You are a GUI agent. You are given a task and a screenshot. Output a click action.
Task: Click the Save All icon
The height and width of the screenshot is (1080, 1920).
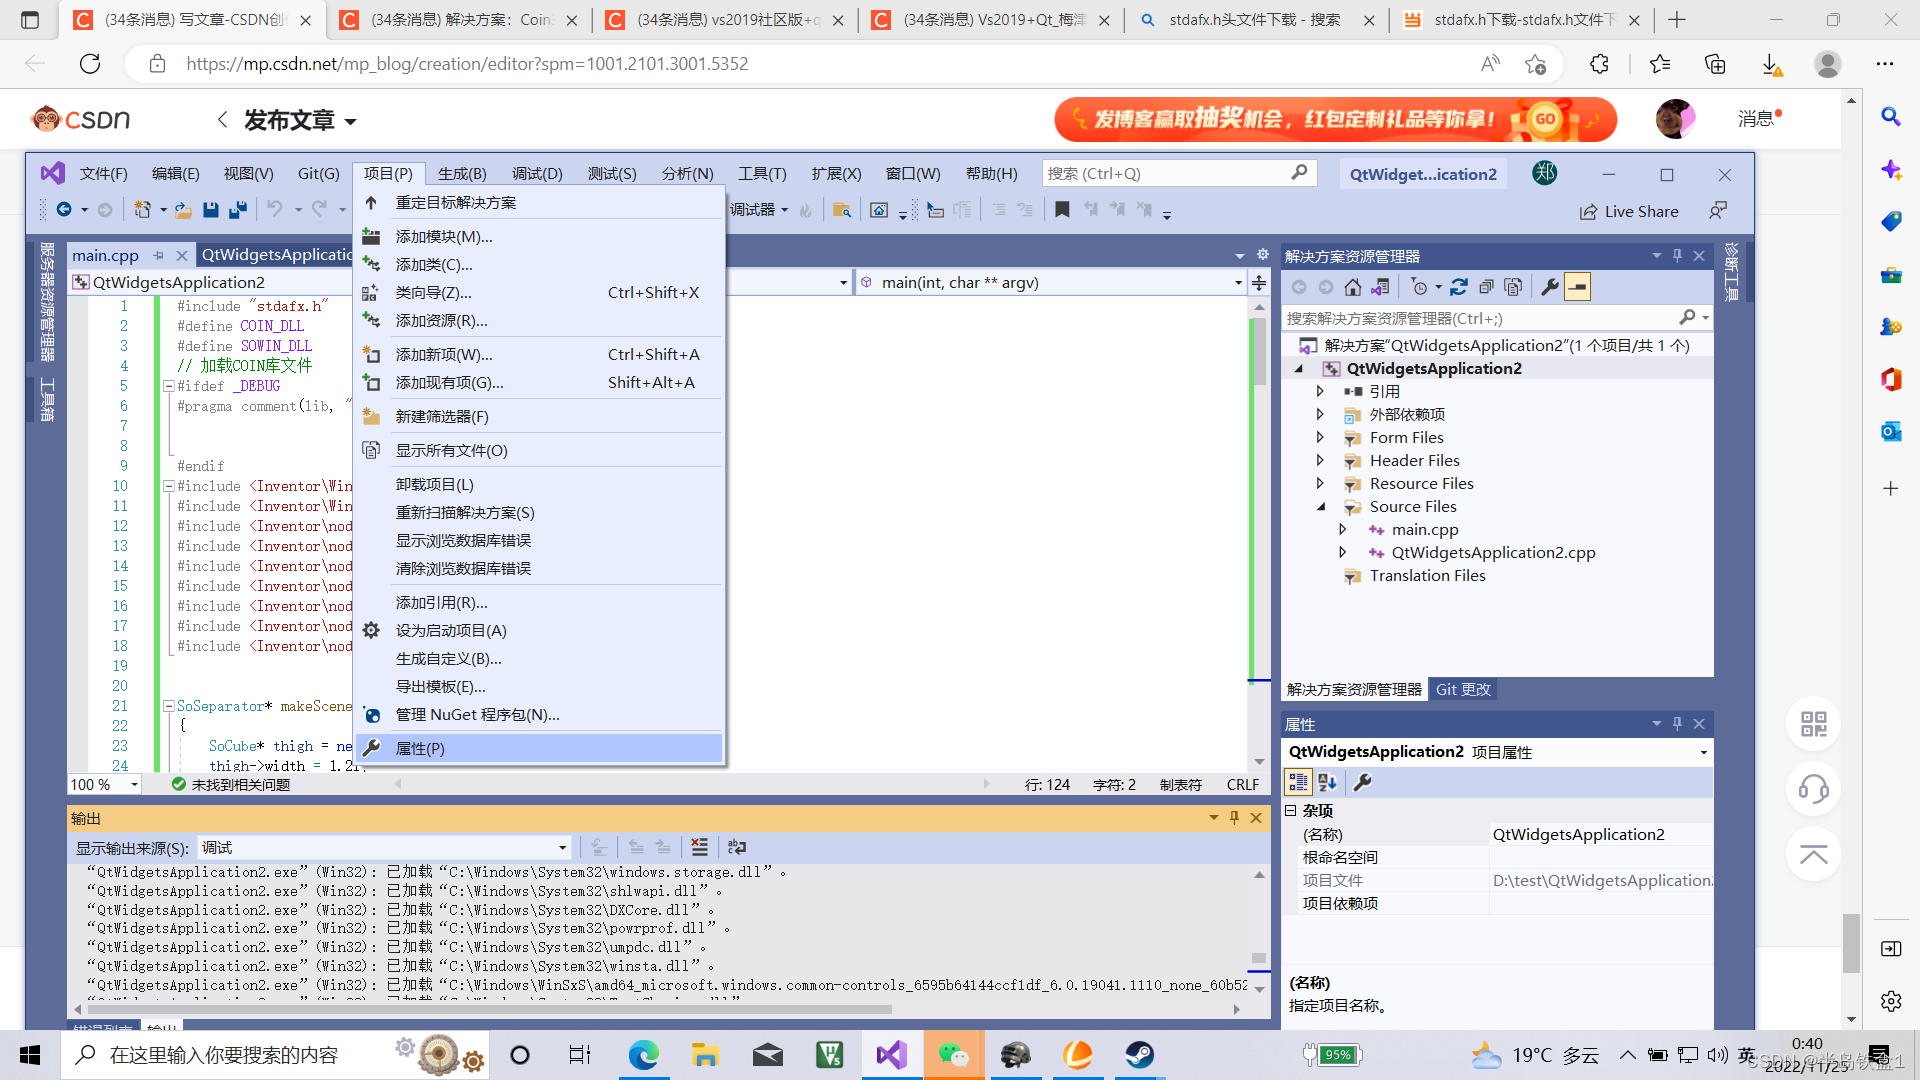[x=237, y=210]
